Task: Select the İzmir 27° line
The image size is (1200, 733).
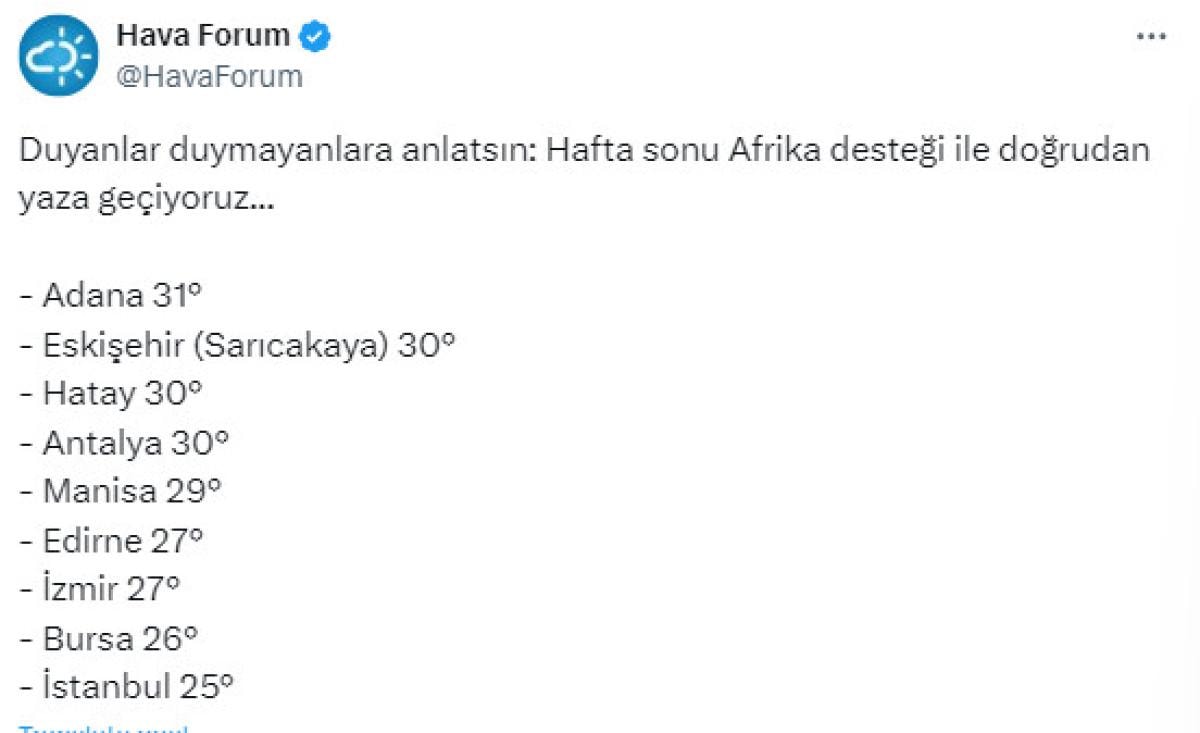Action: click(x=100, y=589)
